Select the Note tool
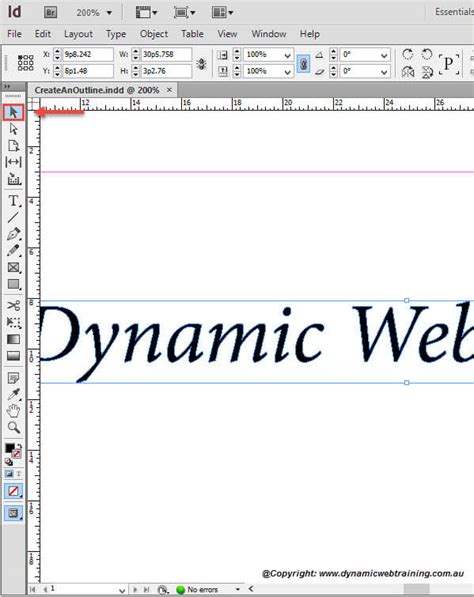 [13, 378]
